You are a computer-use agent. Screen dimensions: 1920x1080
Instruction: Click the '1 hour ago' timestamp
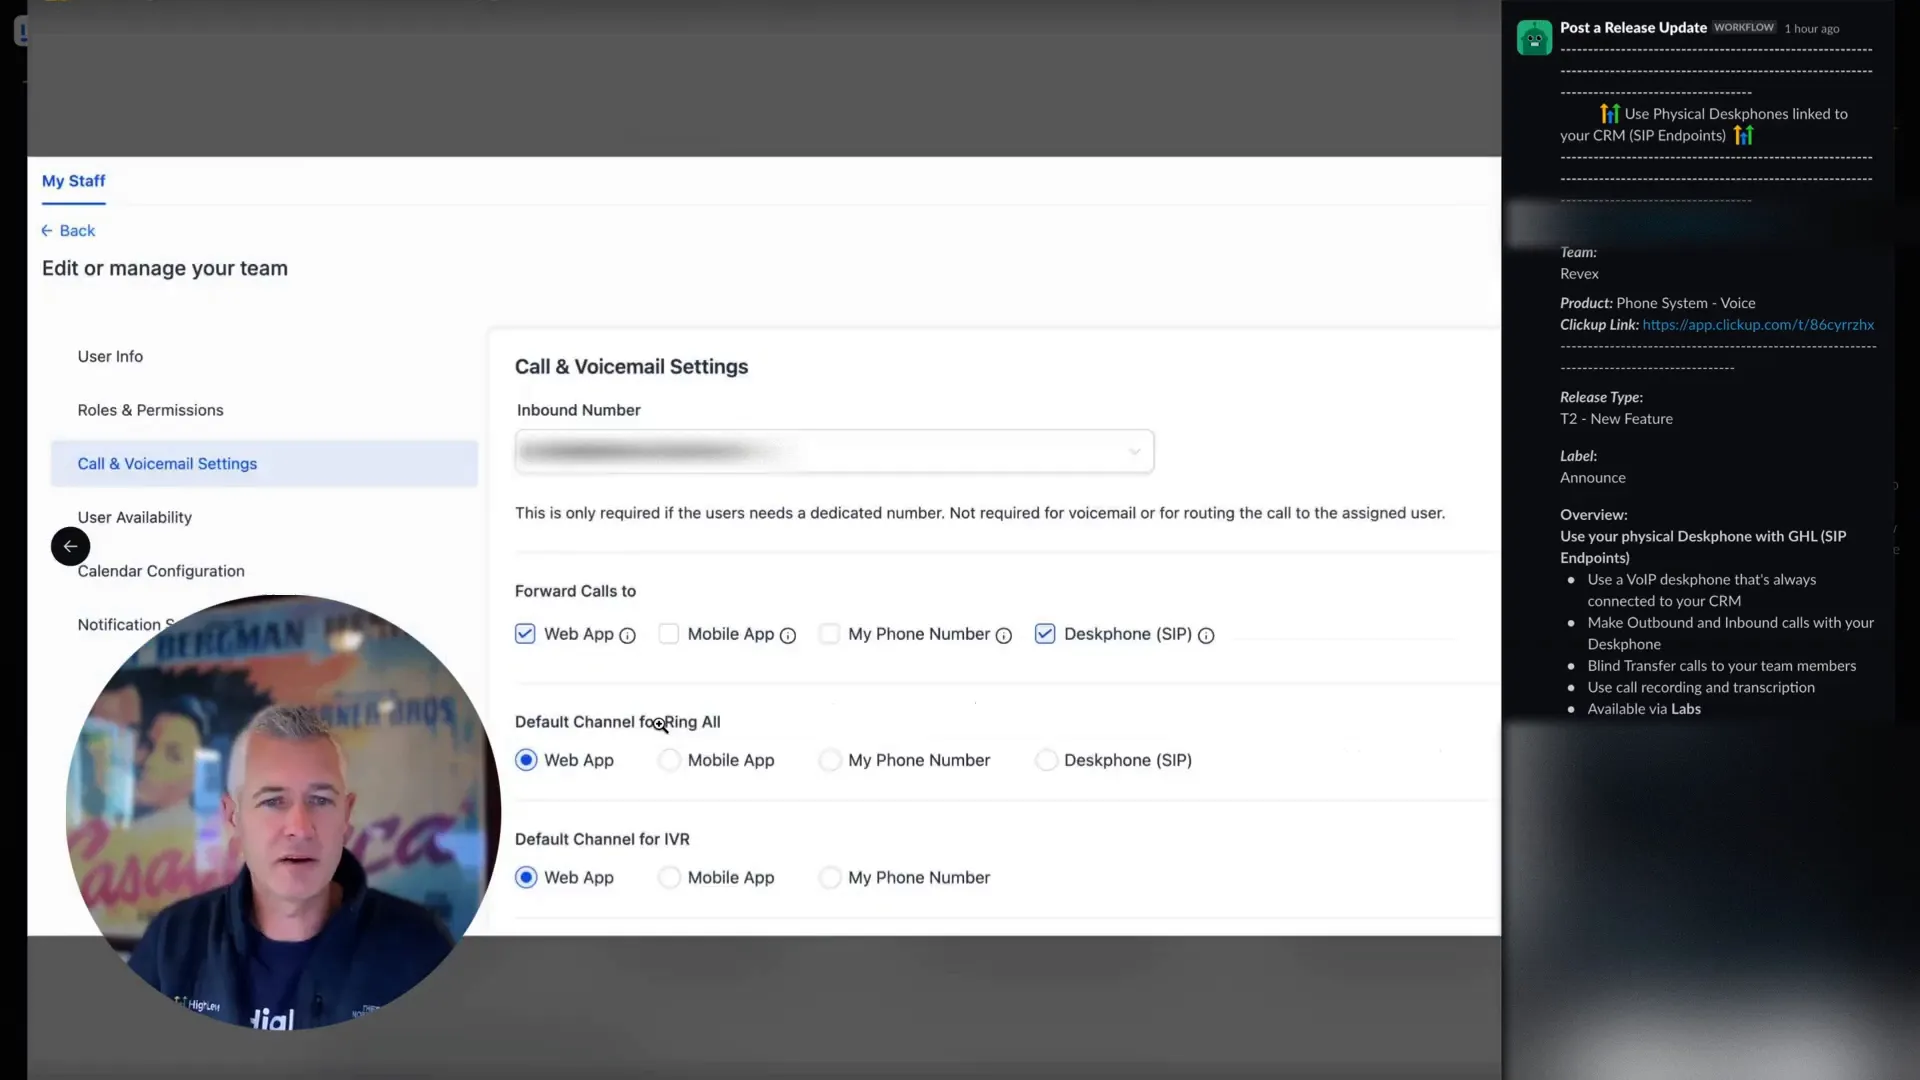(1812, 29)
